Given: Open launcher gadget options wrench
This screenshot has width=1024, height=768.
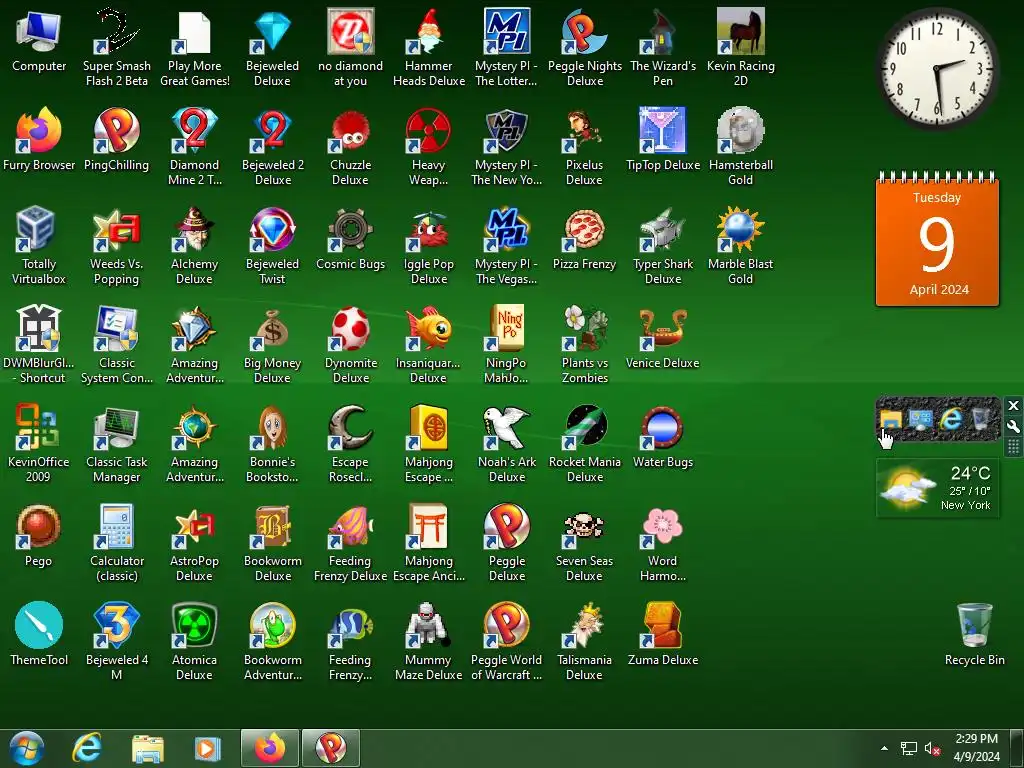Looking at the screenshot, I should coord(1014,427).
